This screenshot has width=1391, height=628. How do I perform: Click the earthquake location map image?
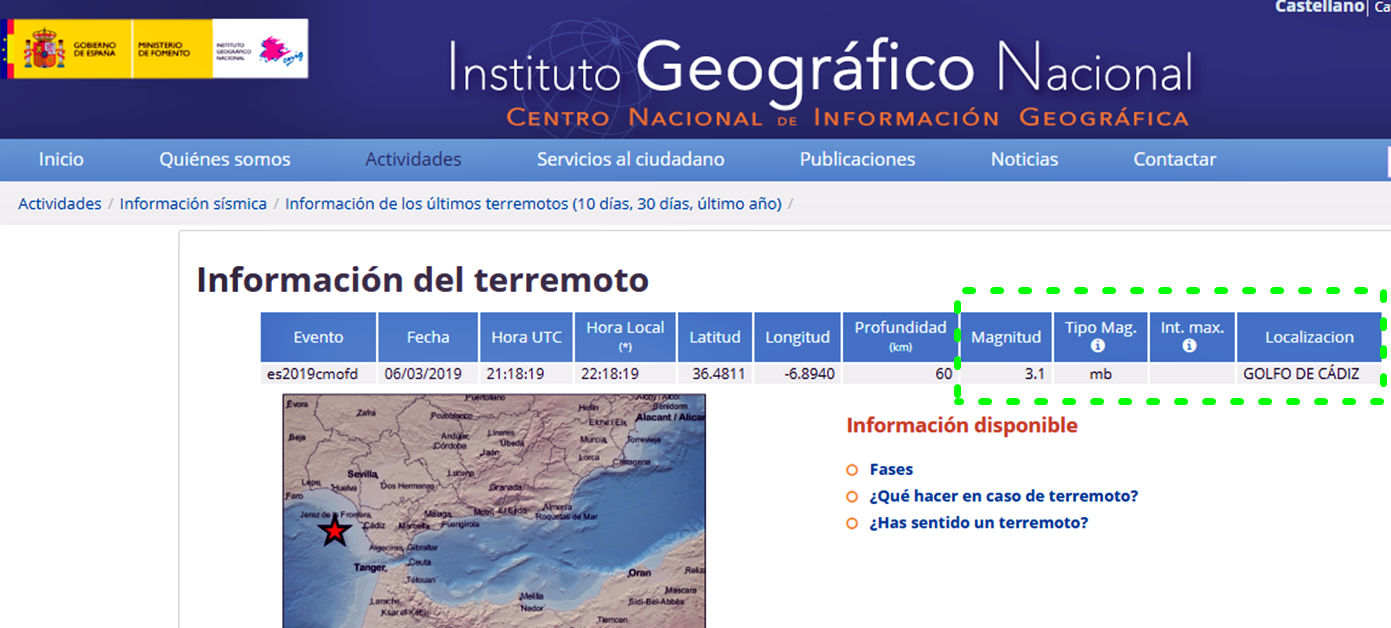point(494,511)
